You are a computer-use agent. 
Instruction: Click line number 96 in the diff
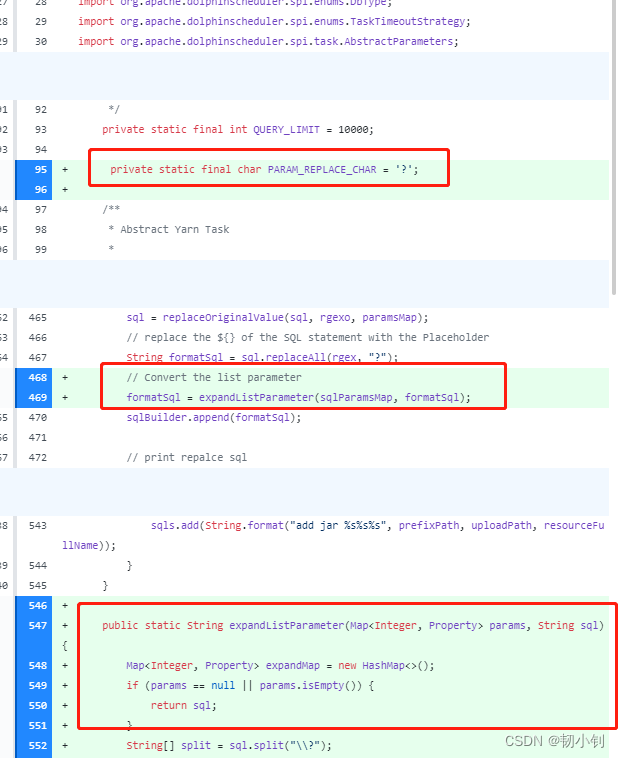(x=41, y=190)
